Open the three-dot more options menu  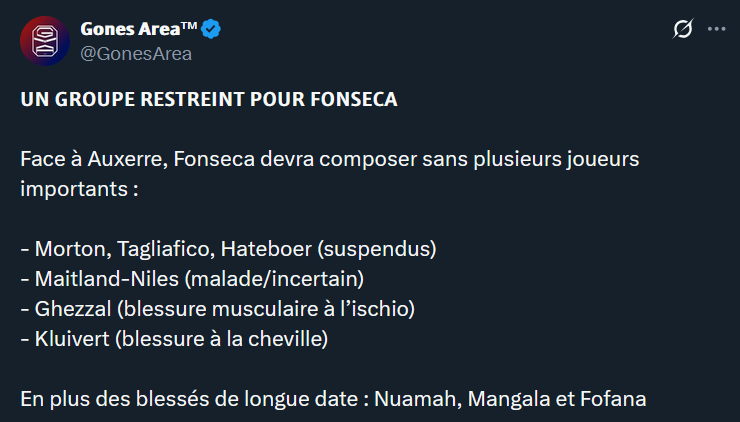click(x=716, y=30)
